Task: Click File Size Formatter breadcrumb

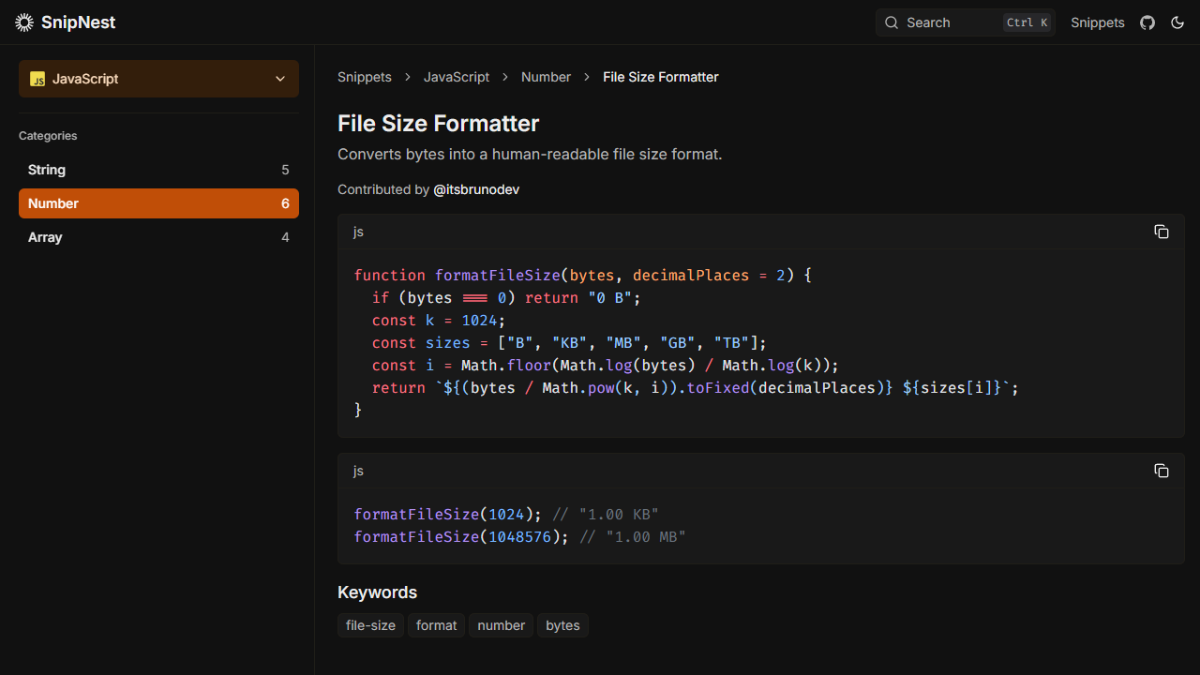Action: [x=661, y=77]
